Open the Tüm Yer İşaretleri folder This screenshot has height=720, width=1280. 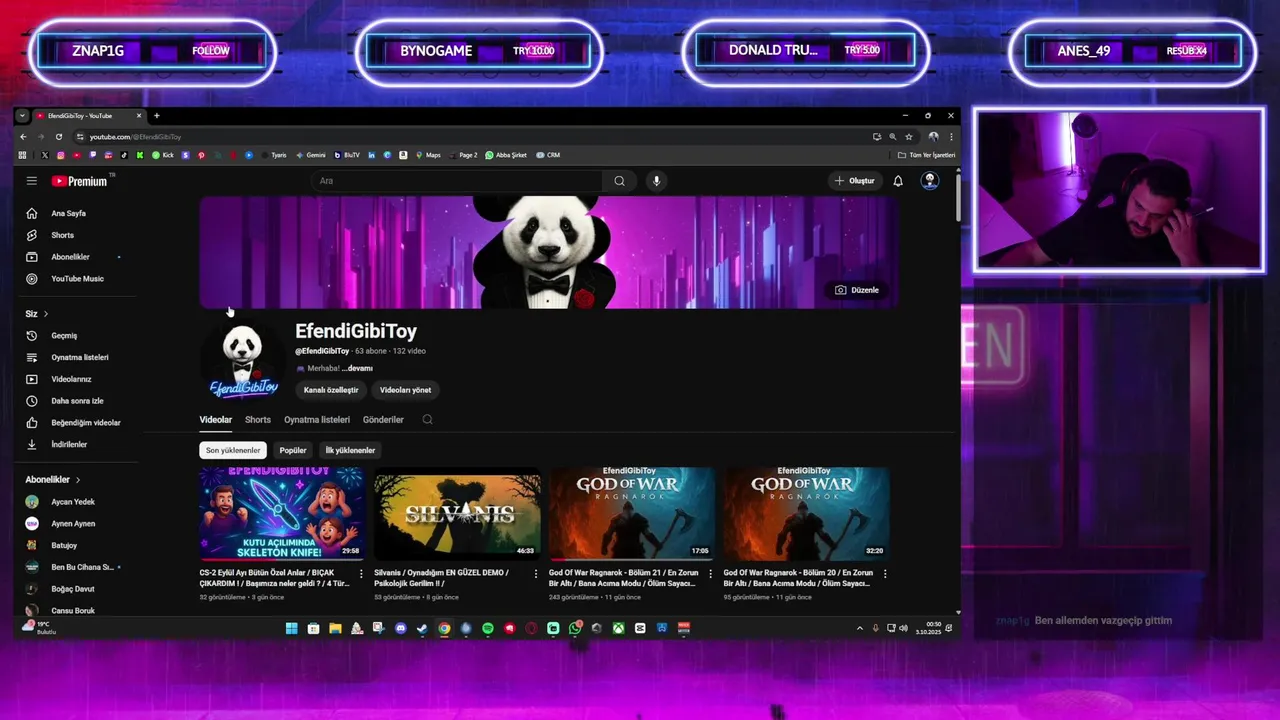(x=926, y=155)
